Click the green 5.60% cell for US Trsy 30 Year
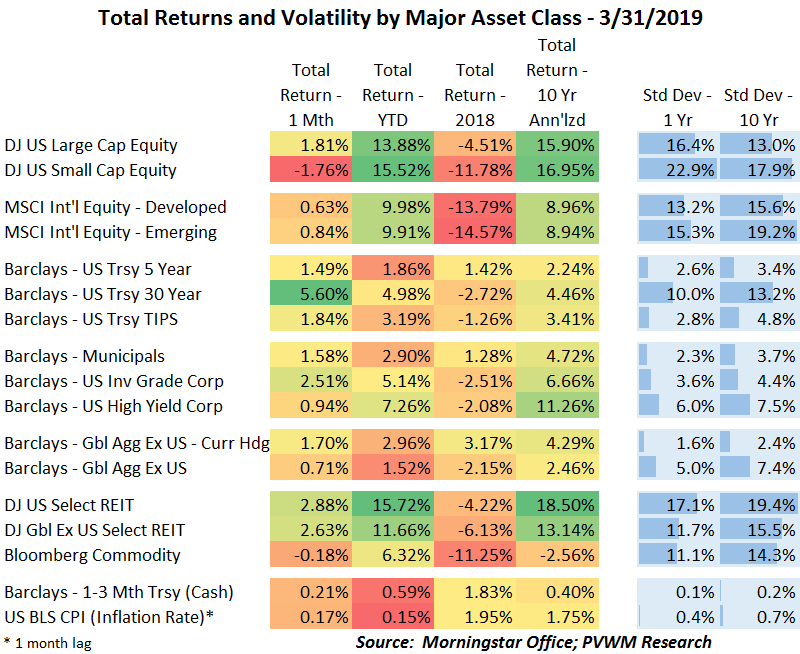The image size is (800, 654). 311,294
